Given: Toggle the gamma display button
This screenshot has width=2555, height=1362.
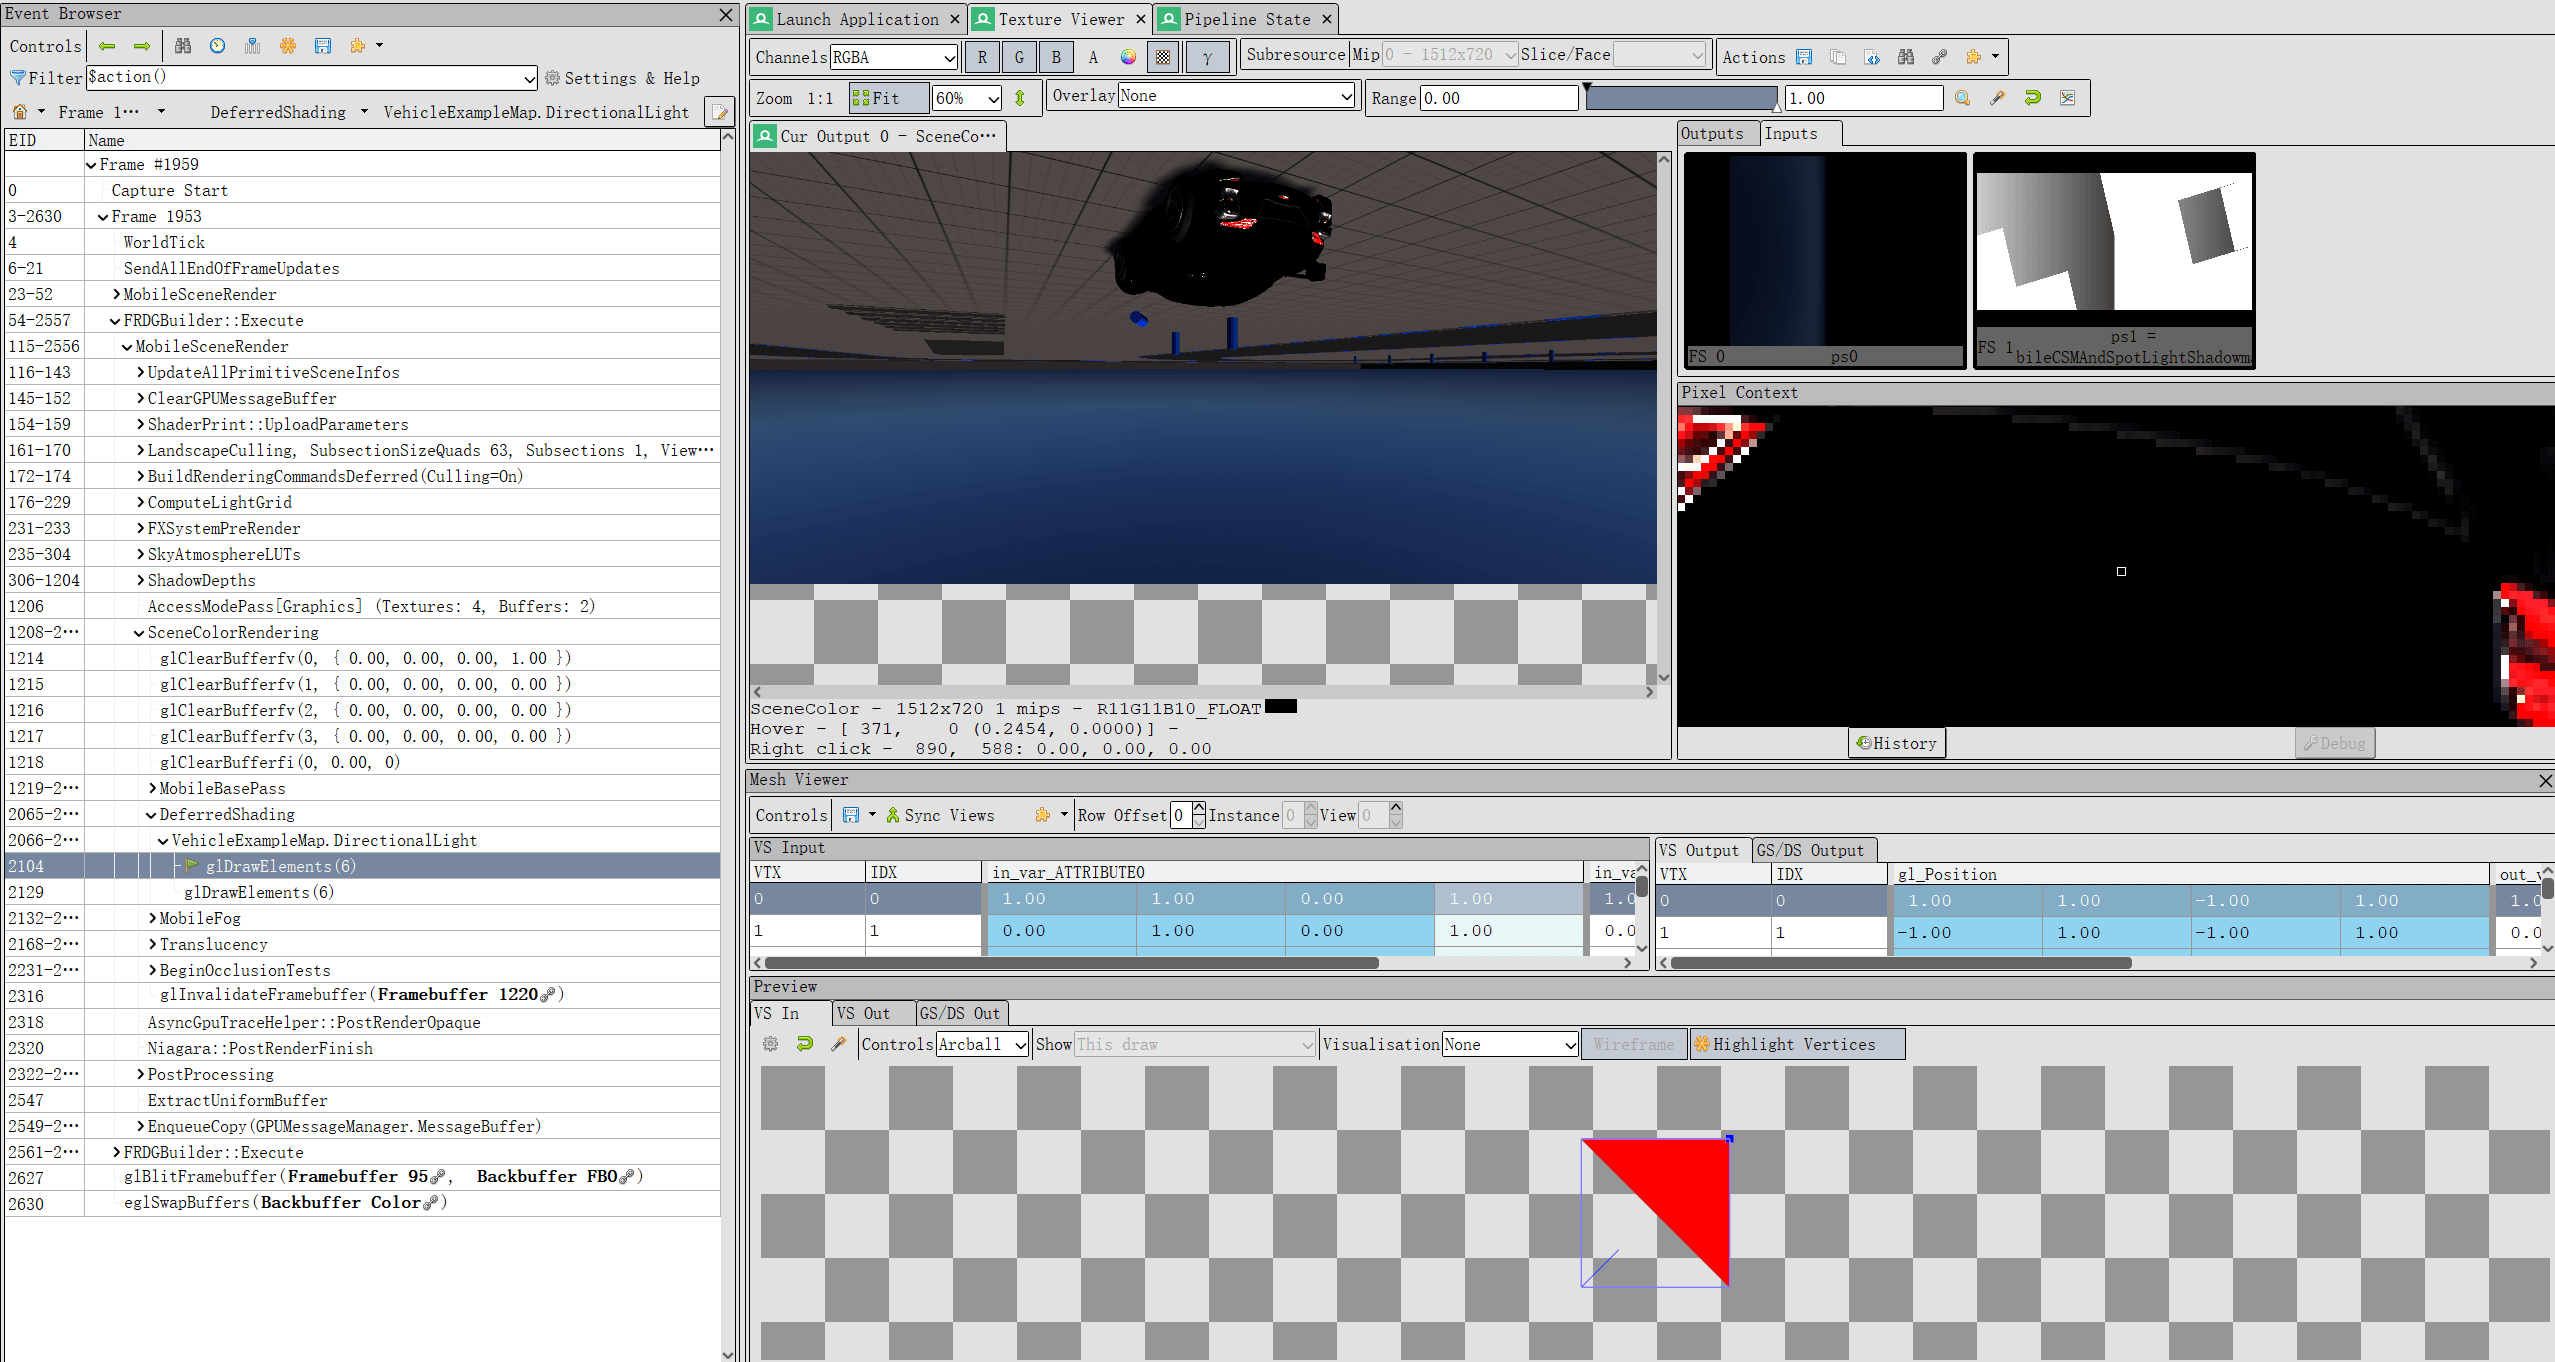Looking at the screenshot, I should tap(1207, 57).
